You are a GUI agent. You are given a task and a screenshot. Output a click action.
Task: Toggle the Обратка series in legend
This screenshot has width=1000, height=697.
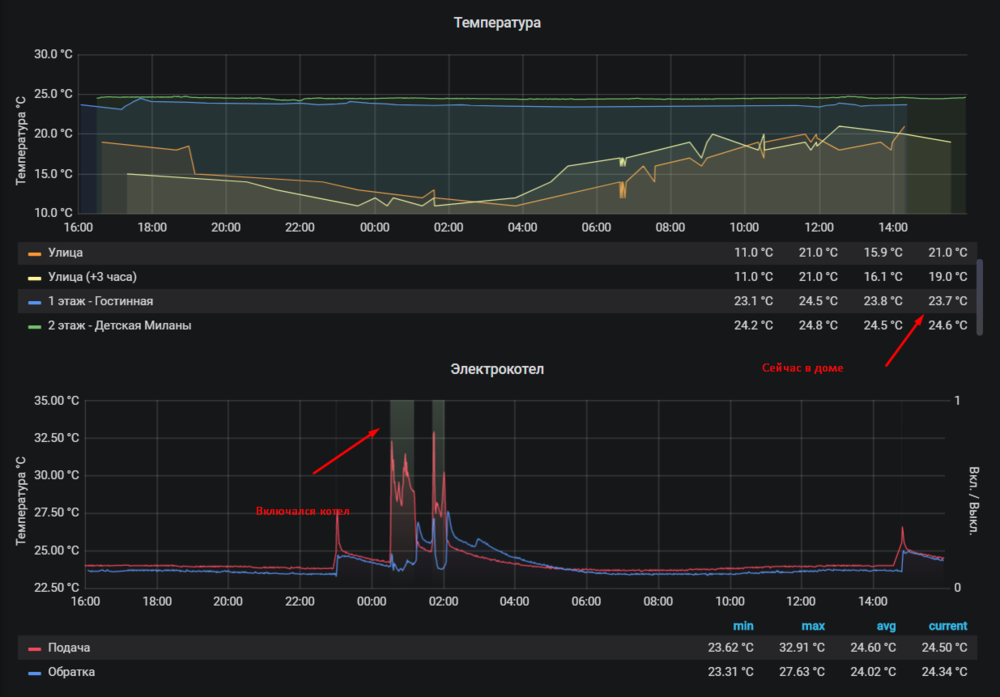pyautogui.click(x=71, y=671)
